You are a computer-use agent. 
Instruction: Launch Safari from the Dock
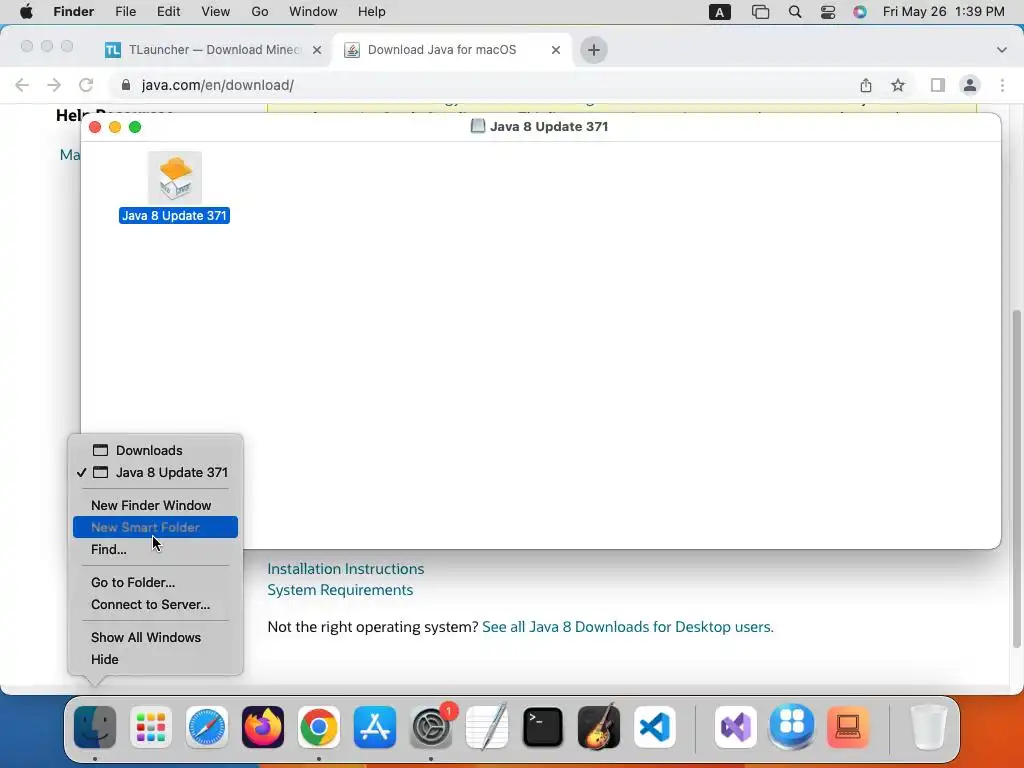[x=207, y=727]
